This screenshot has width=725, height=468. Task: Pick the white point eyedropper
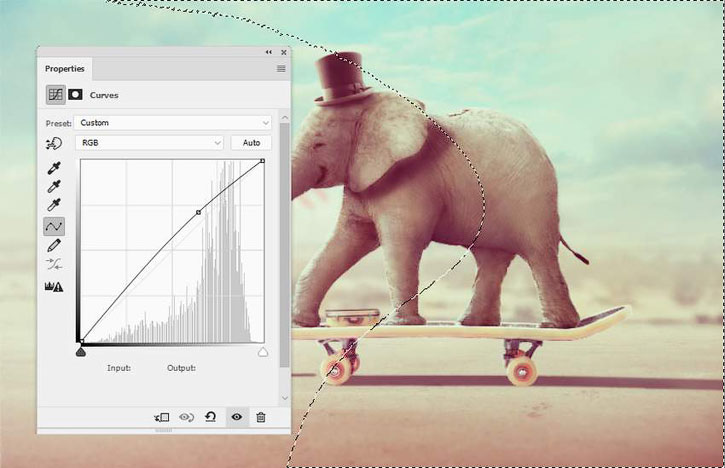[54, 205]
